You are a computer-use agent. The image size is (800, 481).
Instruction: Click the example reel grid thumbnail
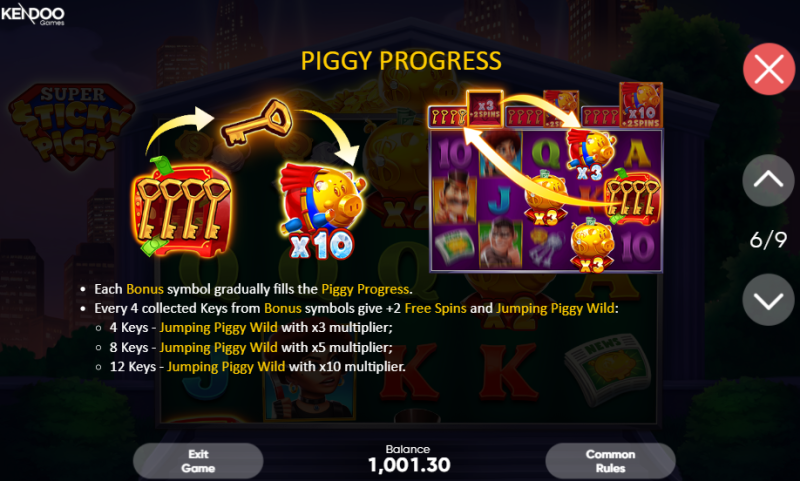click(x=546, y=199)
